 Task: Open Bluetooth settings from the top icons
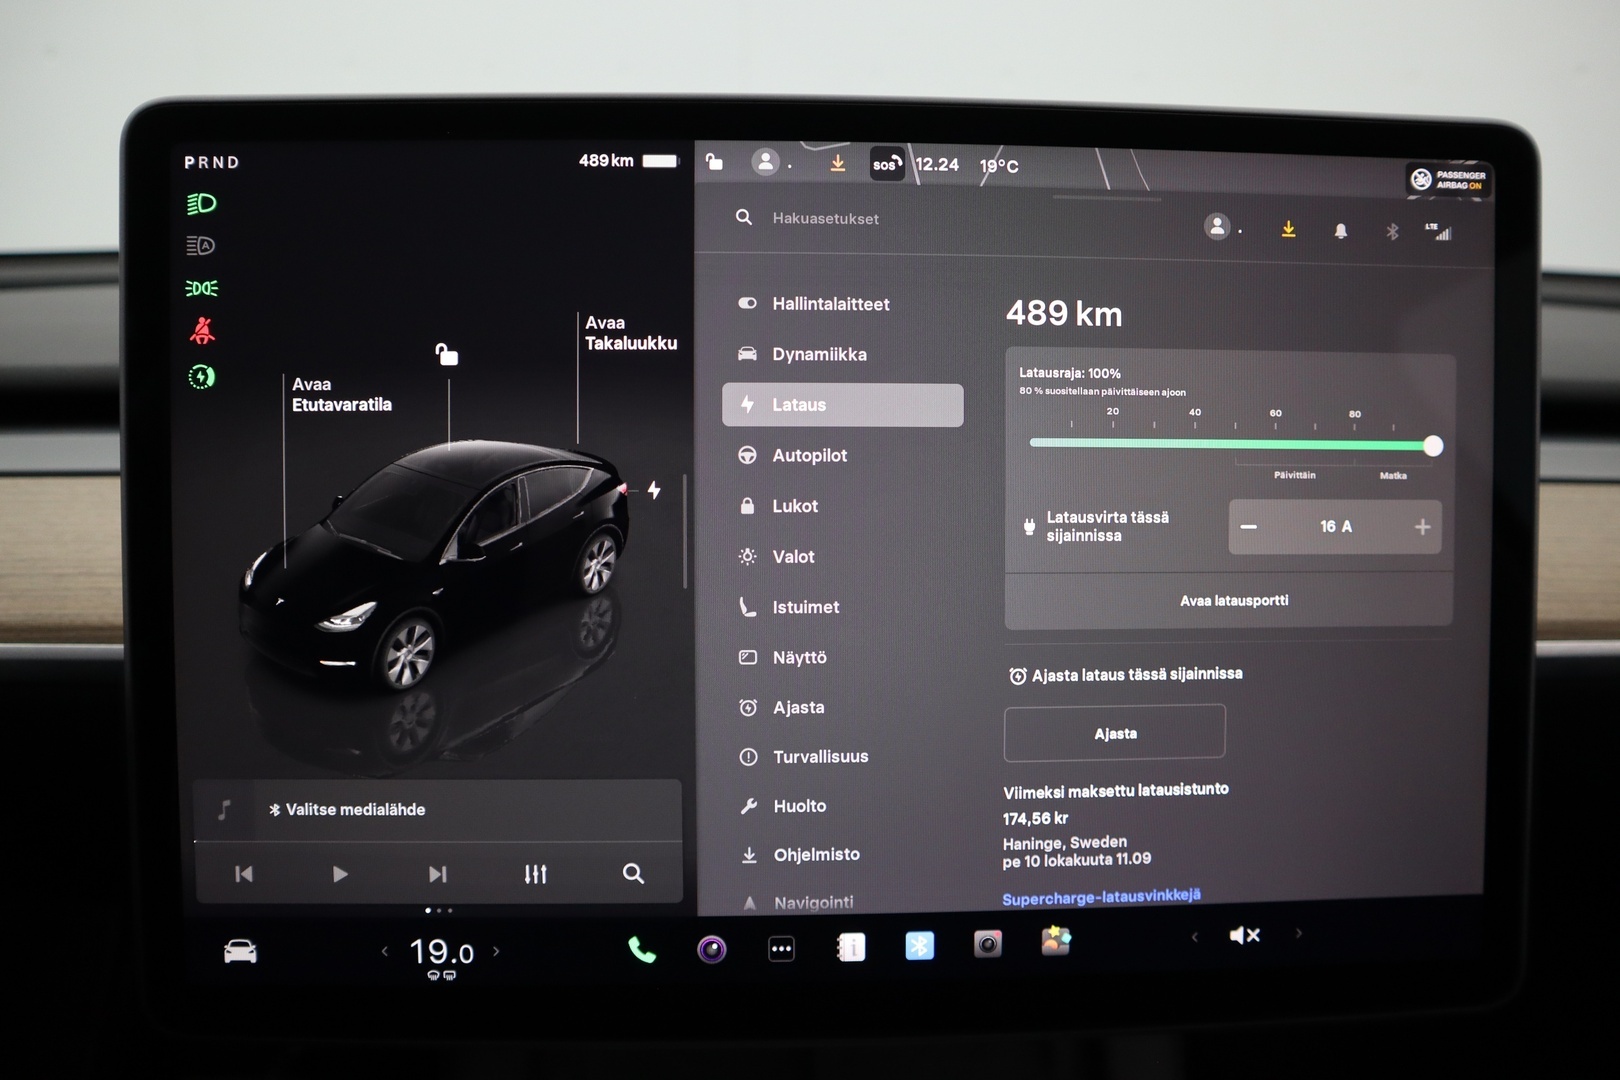[1390, 232]
